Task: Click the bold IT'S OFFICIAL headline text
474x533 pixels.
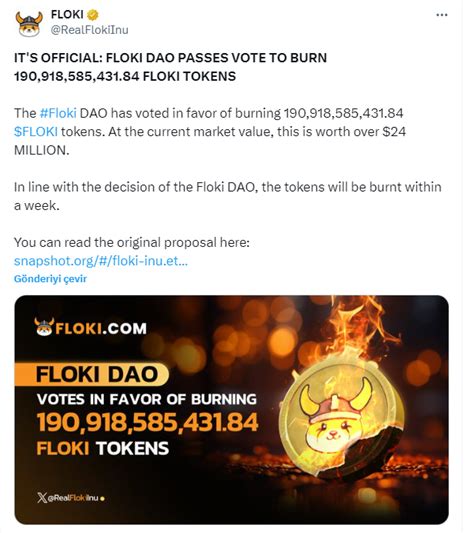Action: click(x=170, y=67)
